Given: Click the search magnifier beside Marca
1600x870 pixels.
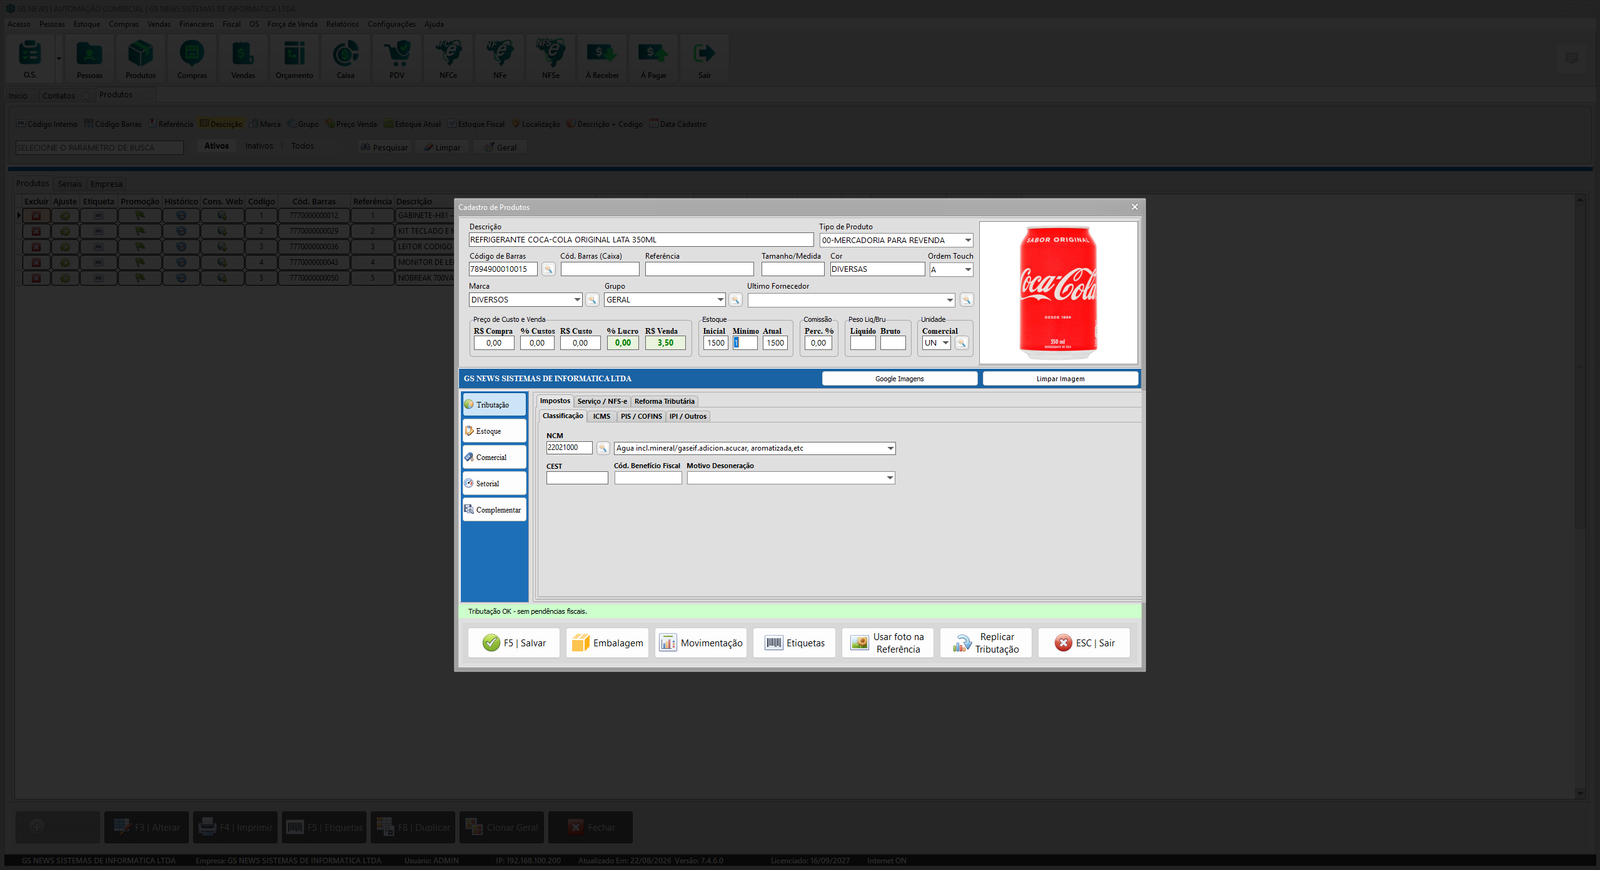Looking at the screenshot, I should pyautogui.click(x=592, y=300).
